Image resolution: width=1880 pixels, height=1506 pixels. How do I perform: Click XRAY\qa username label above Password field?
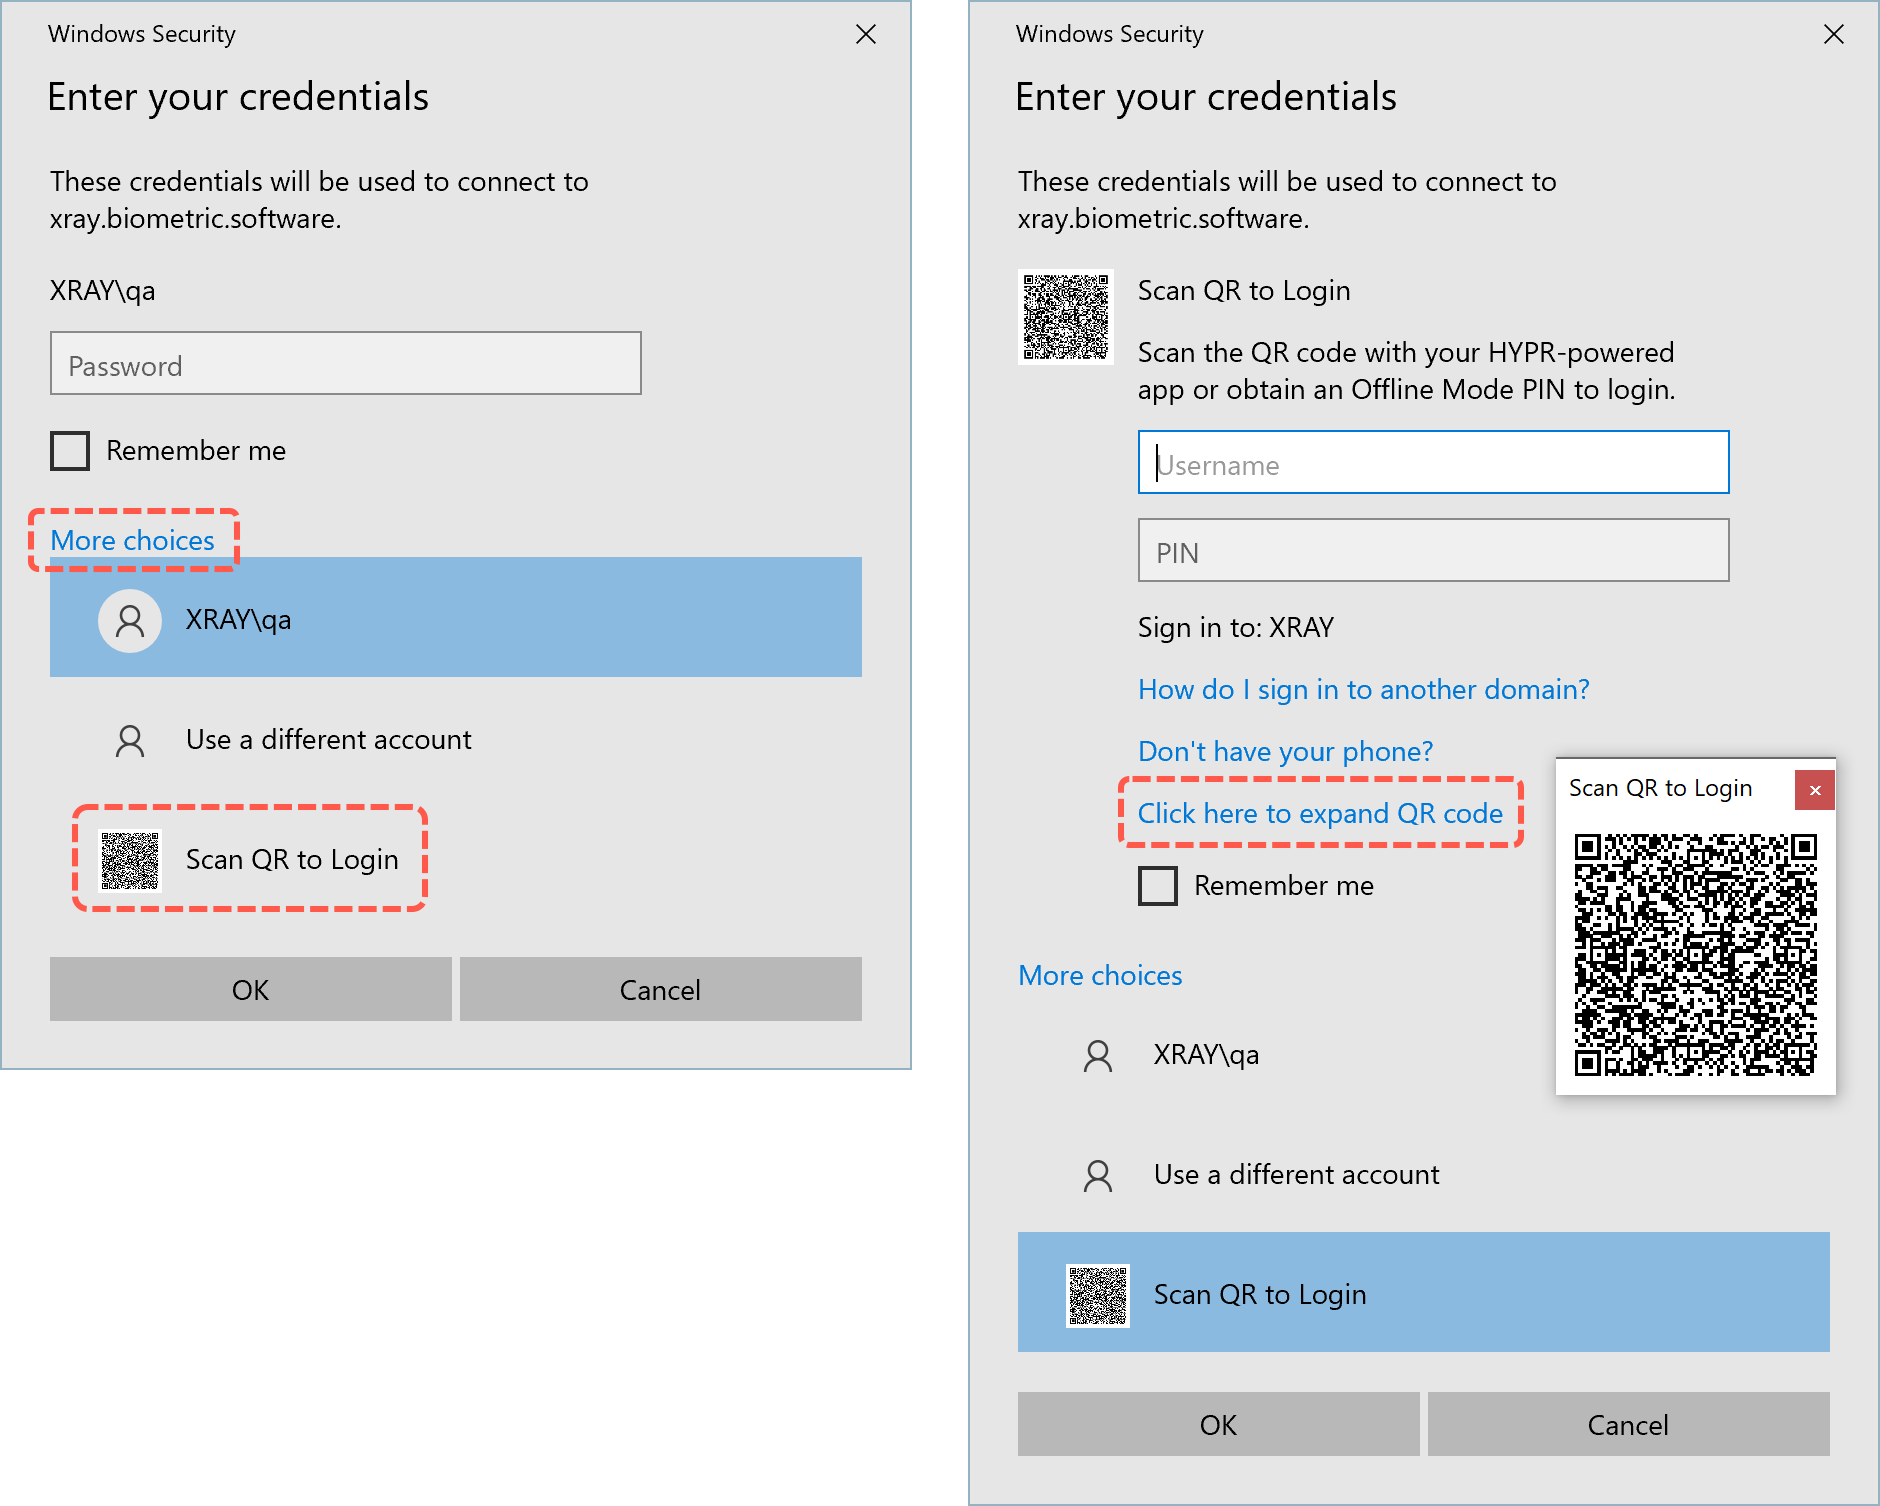click(103, 290)
